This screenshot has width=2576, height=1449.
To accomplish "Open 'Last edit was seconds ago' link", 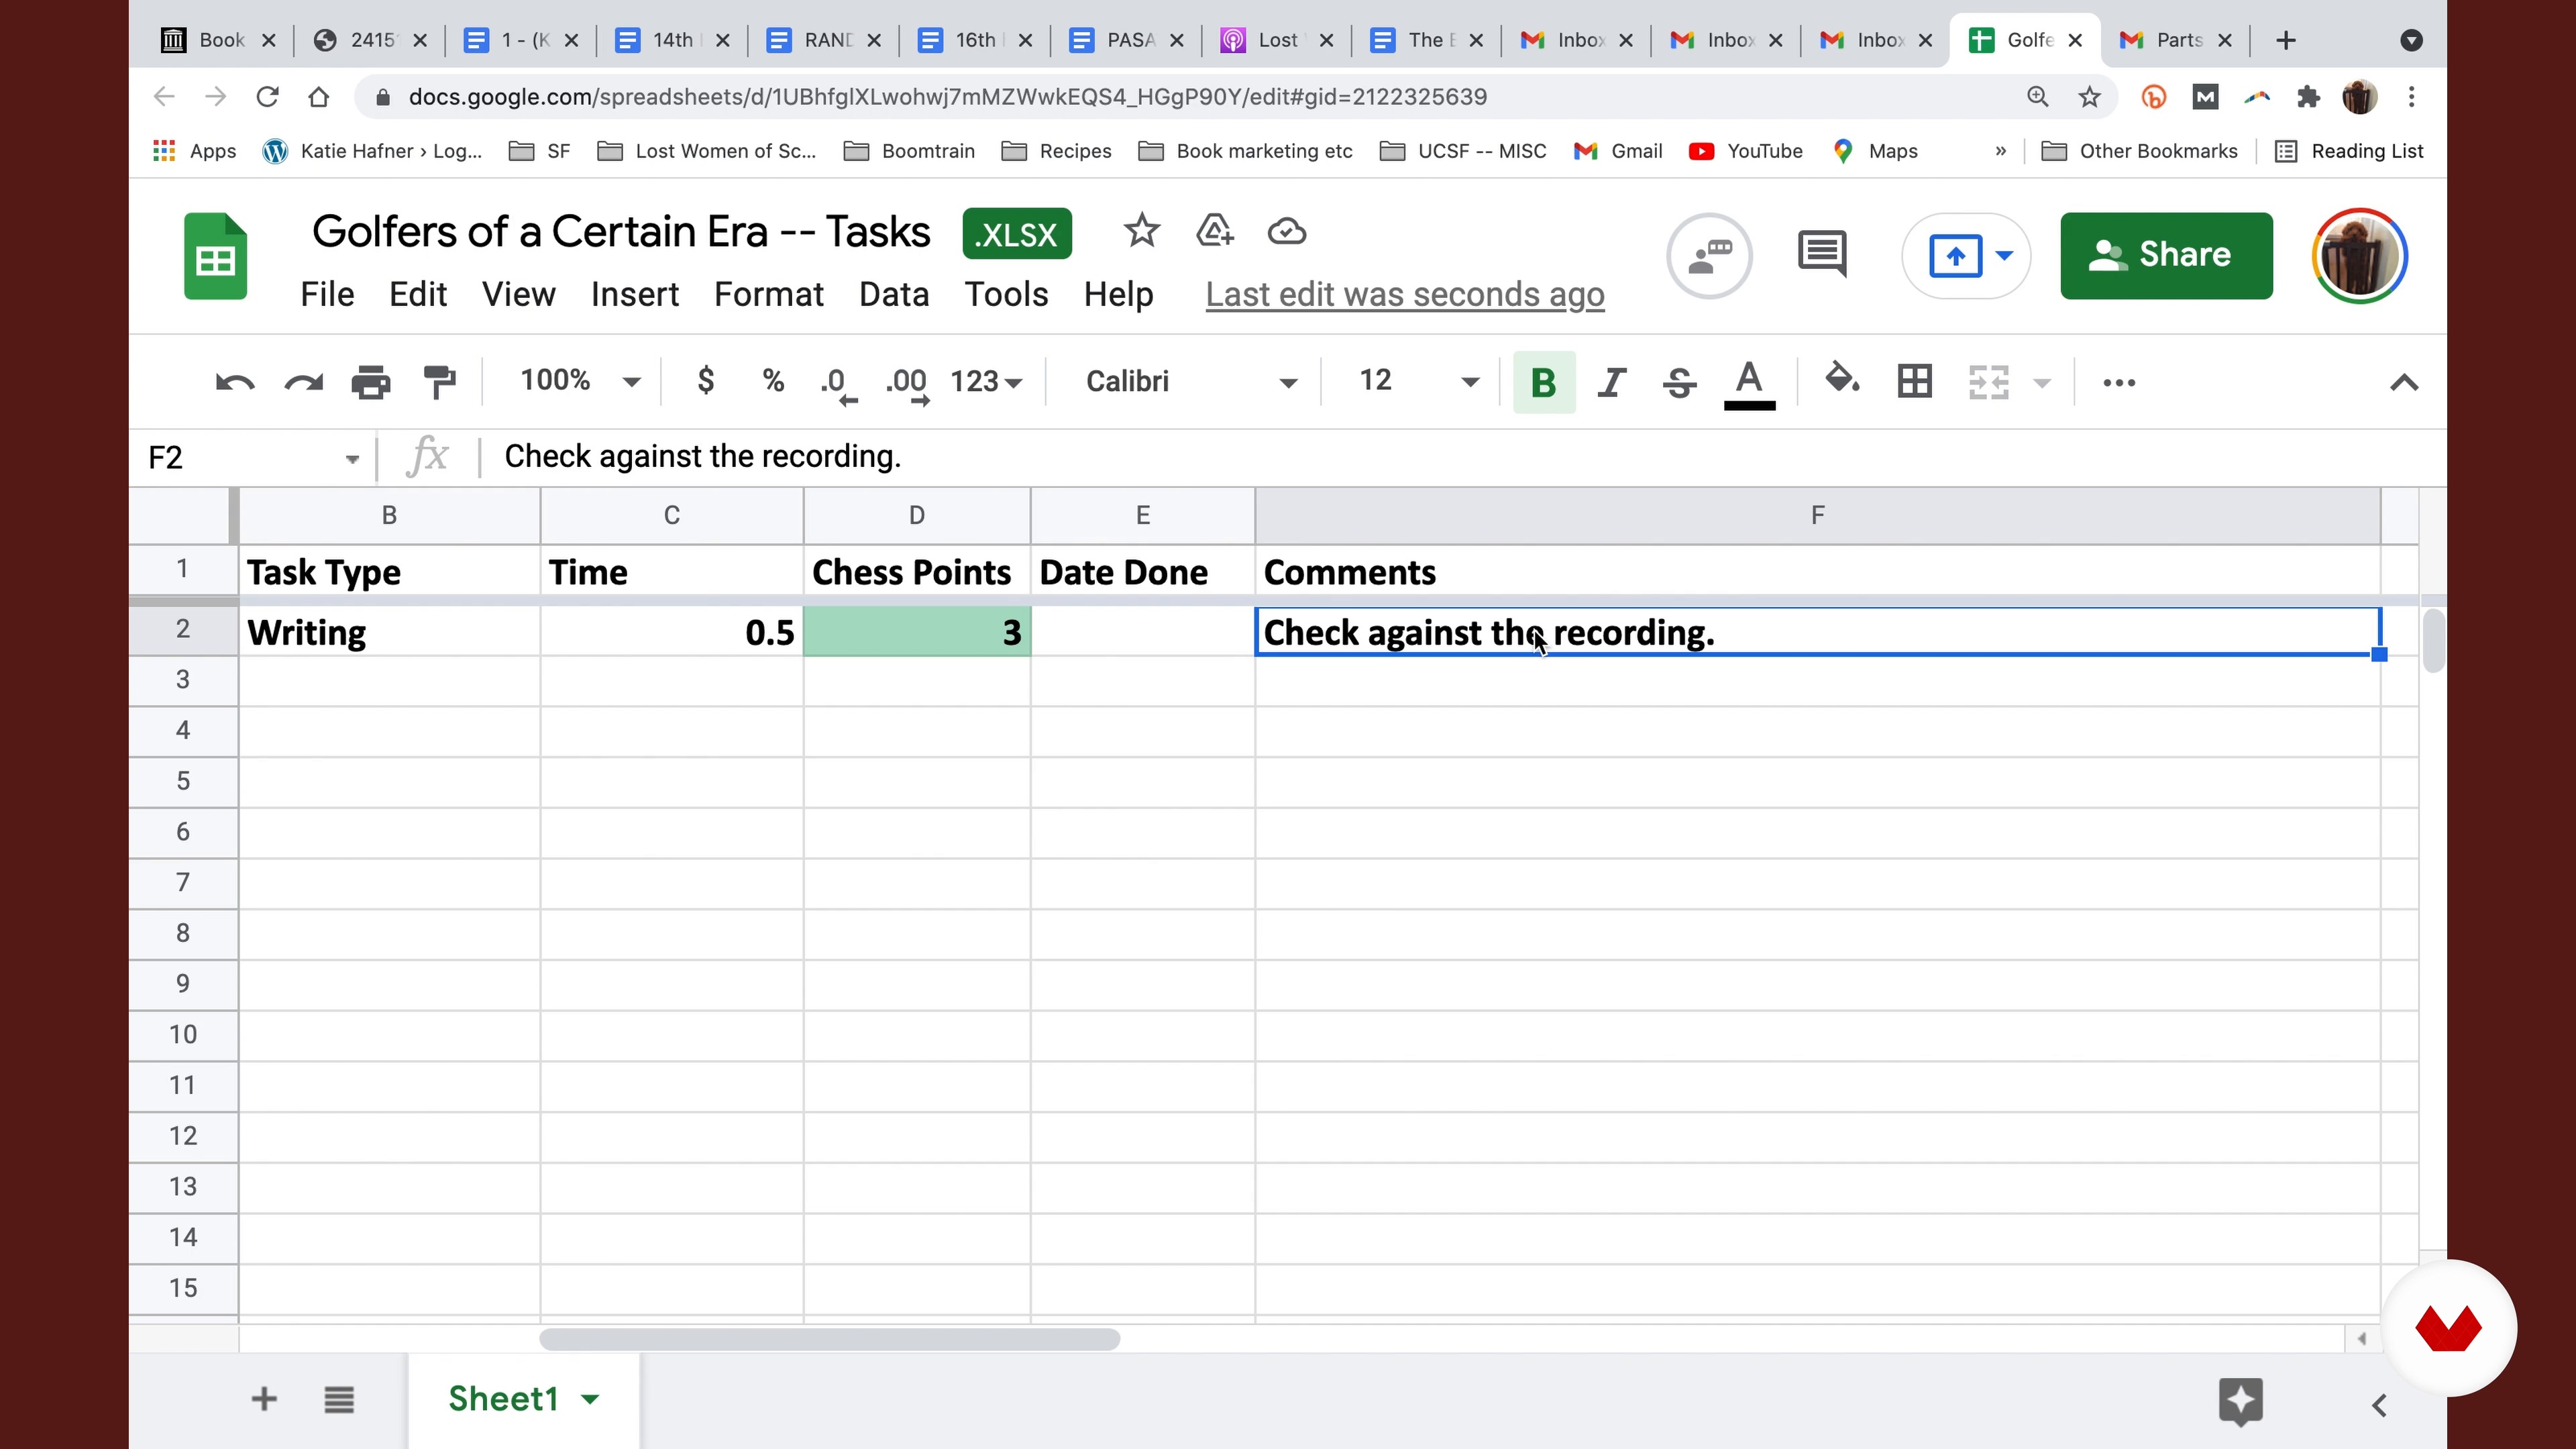I will click(x=1404, y=295).
